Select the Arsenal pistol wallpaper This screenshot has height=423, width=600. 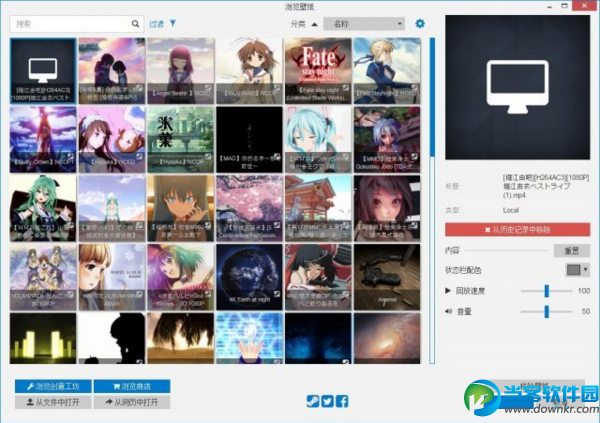coord(387,277)
